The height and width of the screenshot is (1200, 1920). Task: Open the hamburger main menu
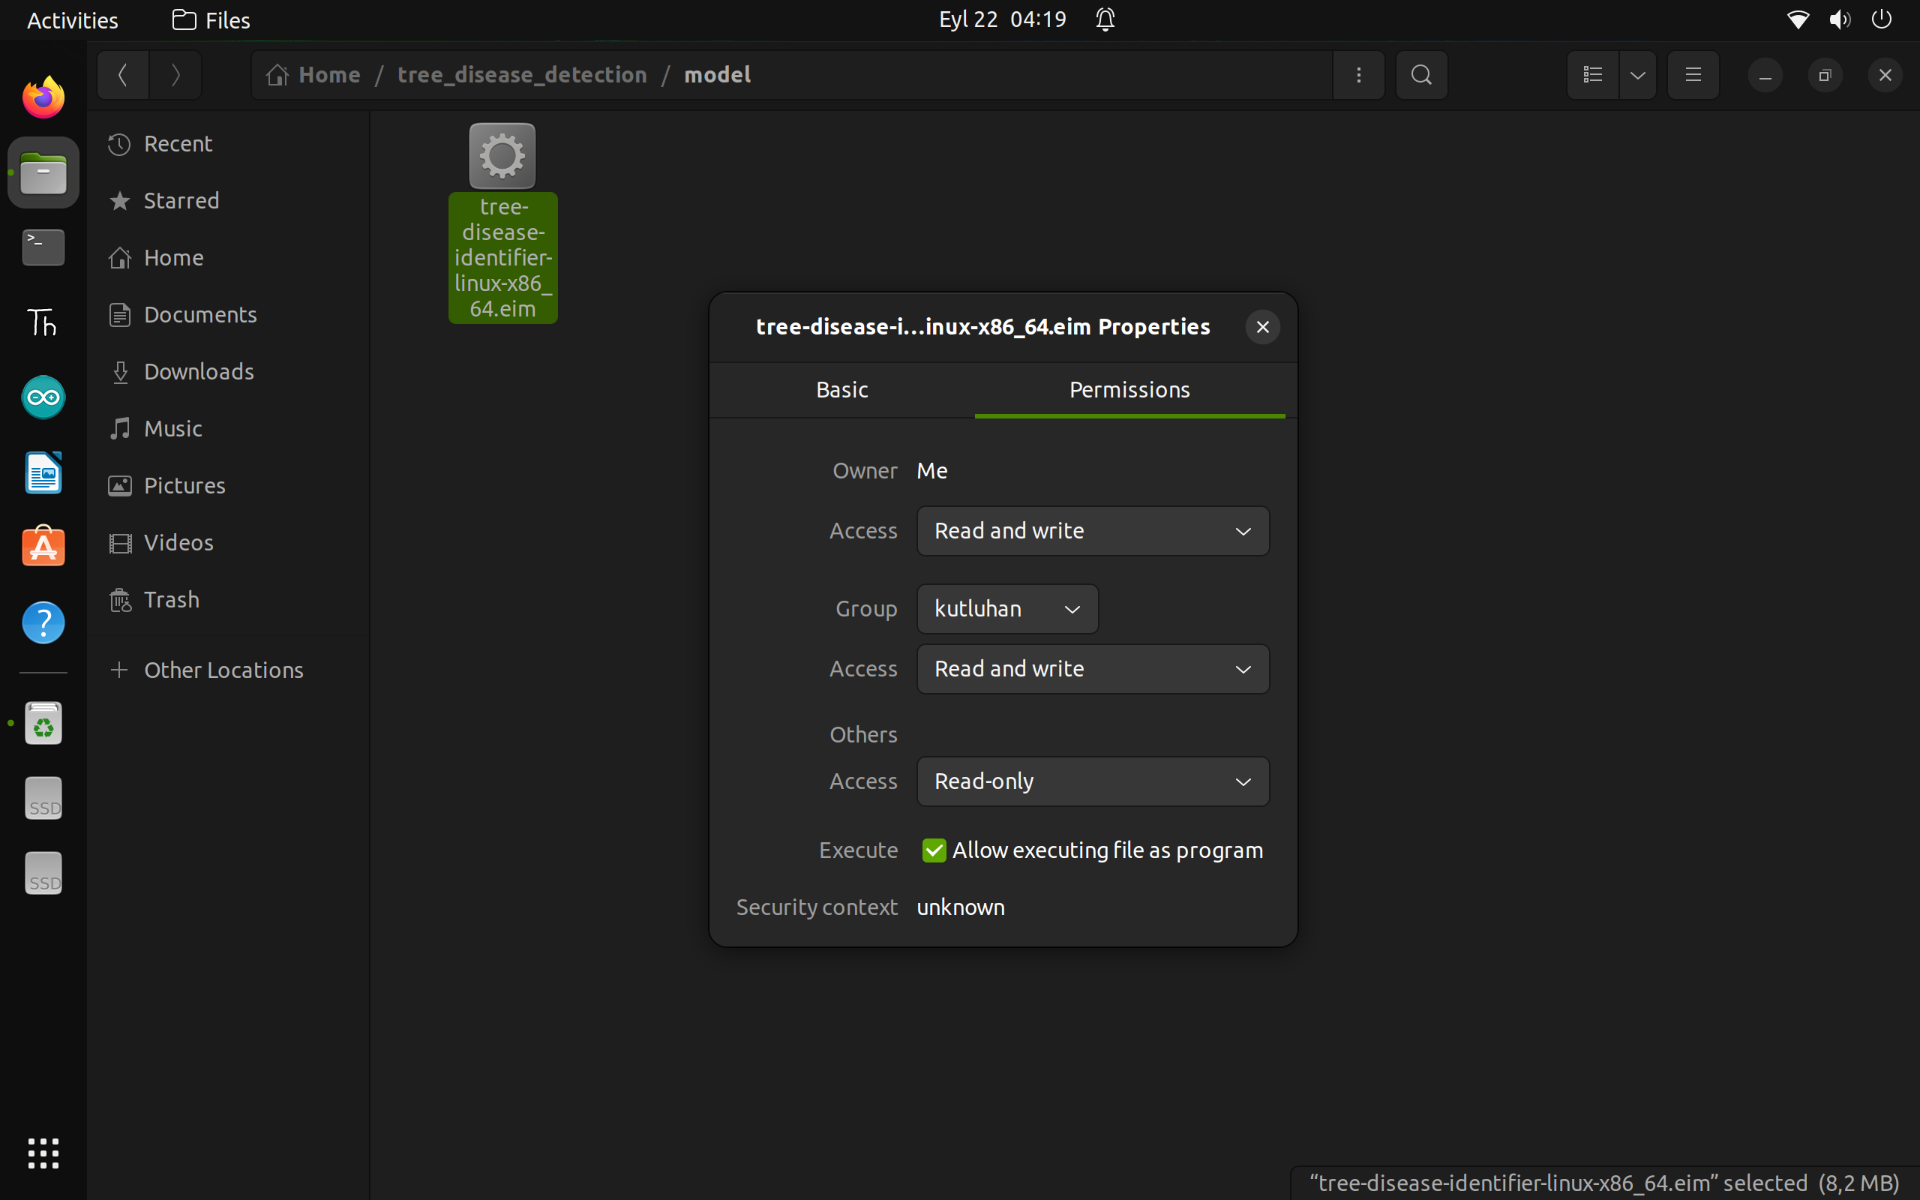(1693, 75)
